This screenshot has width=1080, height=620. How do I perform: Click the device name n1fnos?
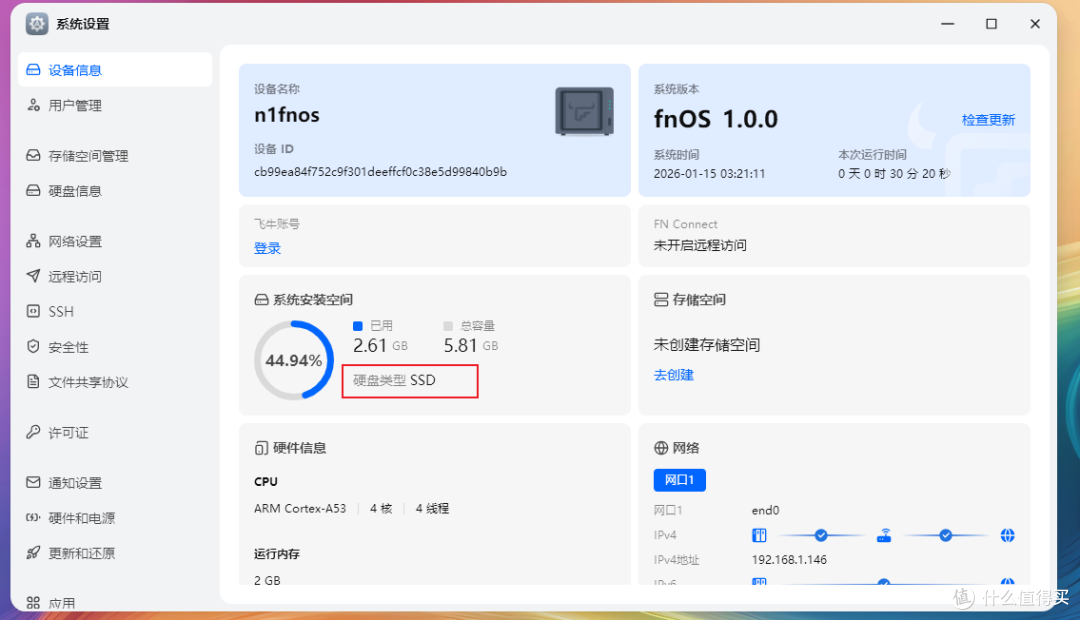click(287, 114)
